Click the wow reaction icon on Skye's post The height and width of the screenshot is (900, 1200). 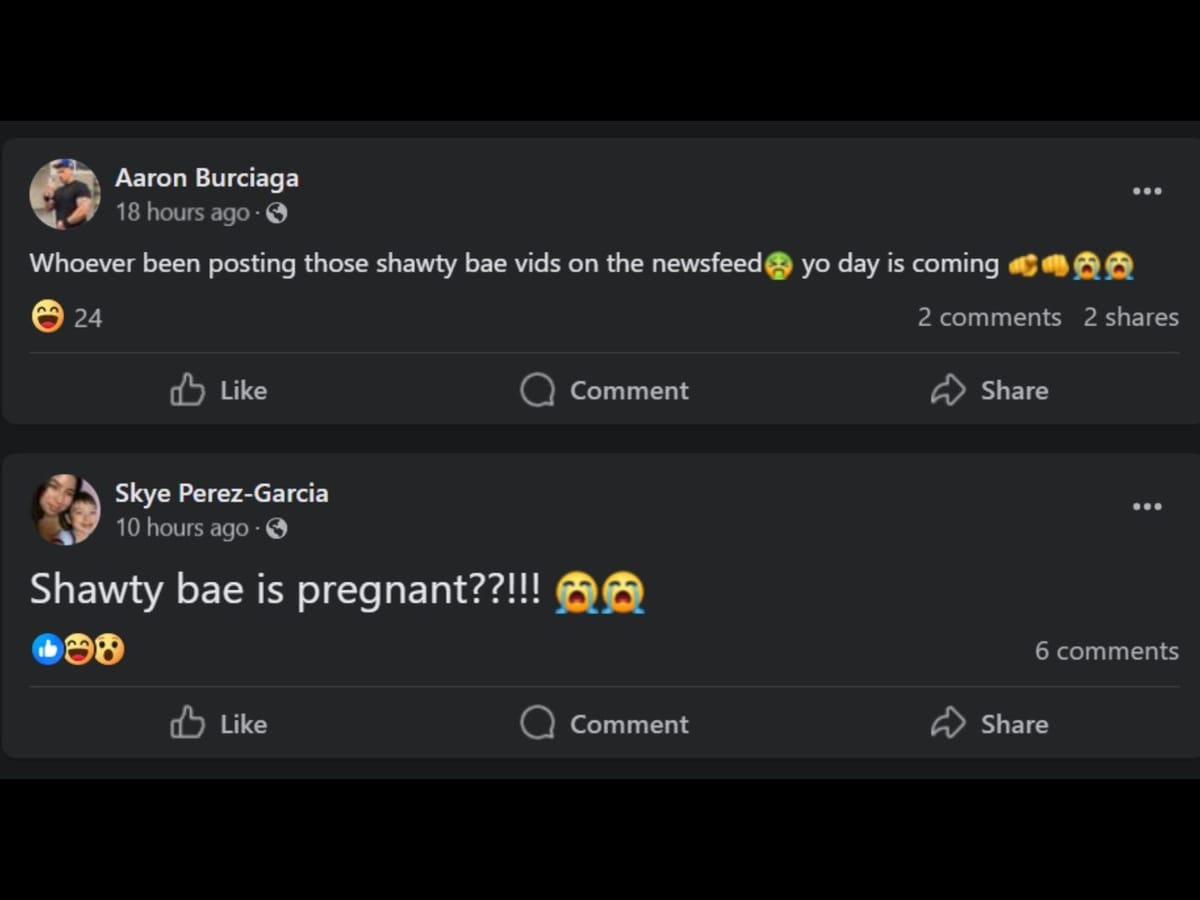pyautogui.click(x=110, y=650)
